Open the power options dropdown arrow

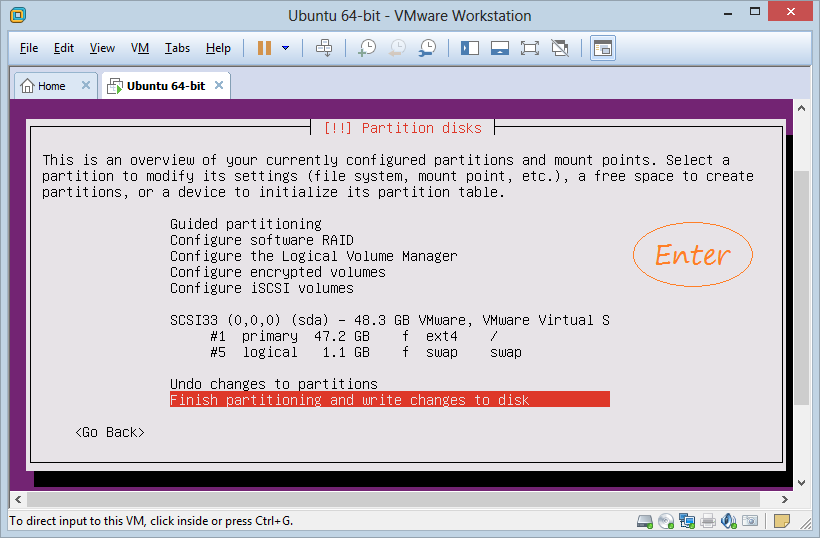[286, 48]
